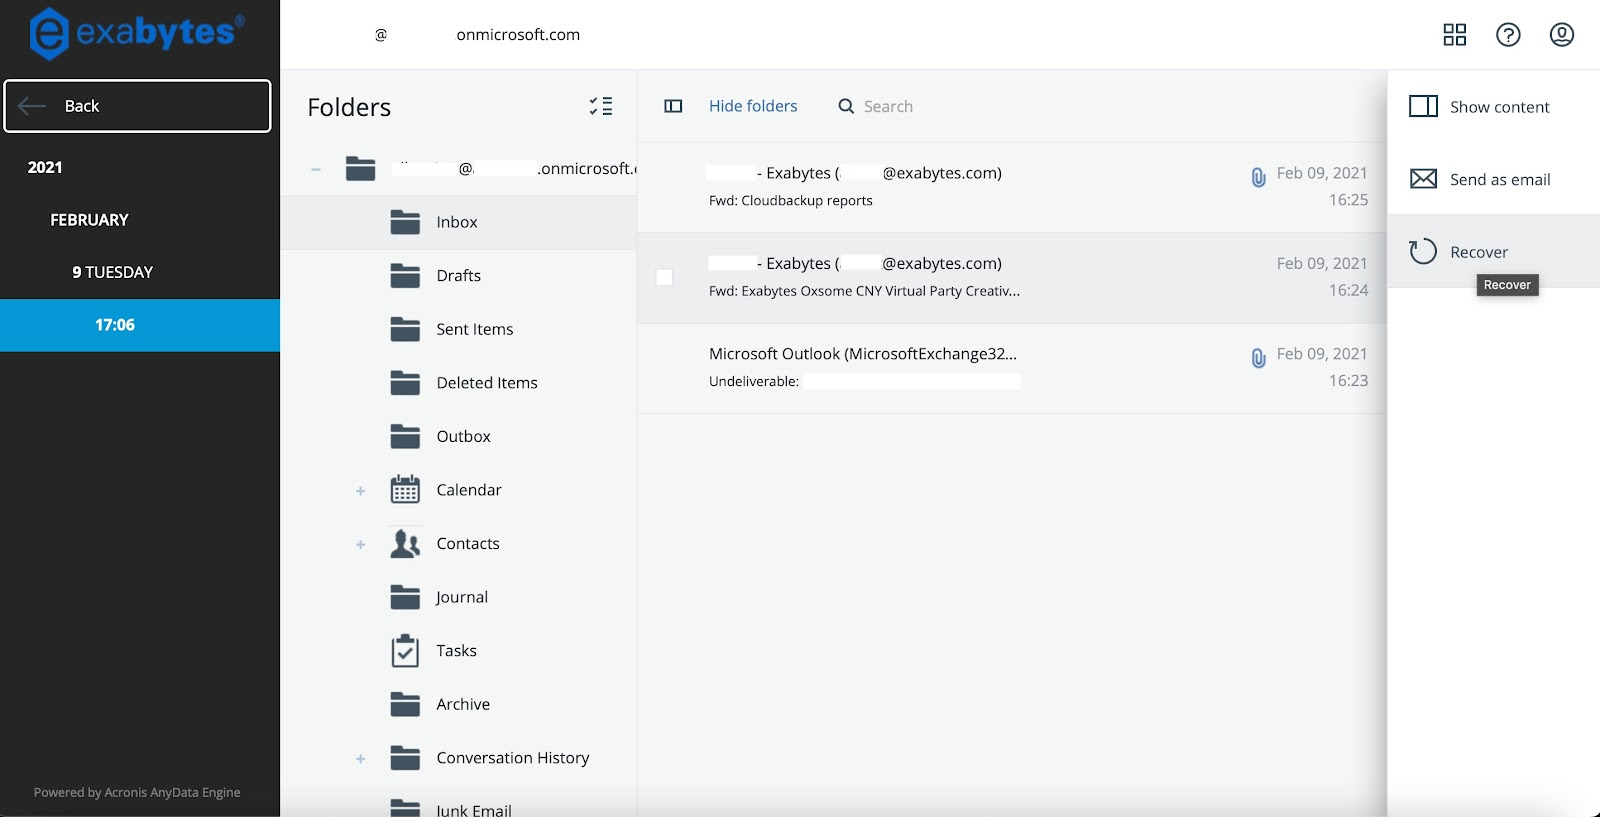Viewport: 1600px width, 817px height.
Task: Click the Conversation History folder icon
Action: (405, 758)
